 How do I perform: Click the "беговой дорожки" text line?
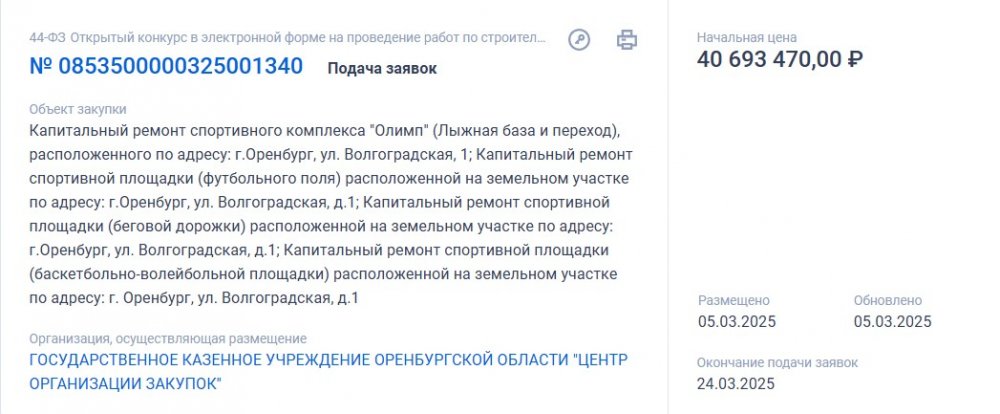coord(321,226)
